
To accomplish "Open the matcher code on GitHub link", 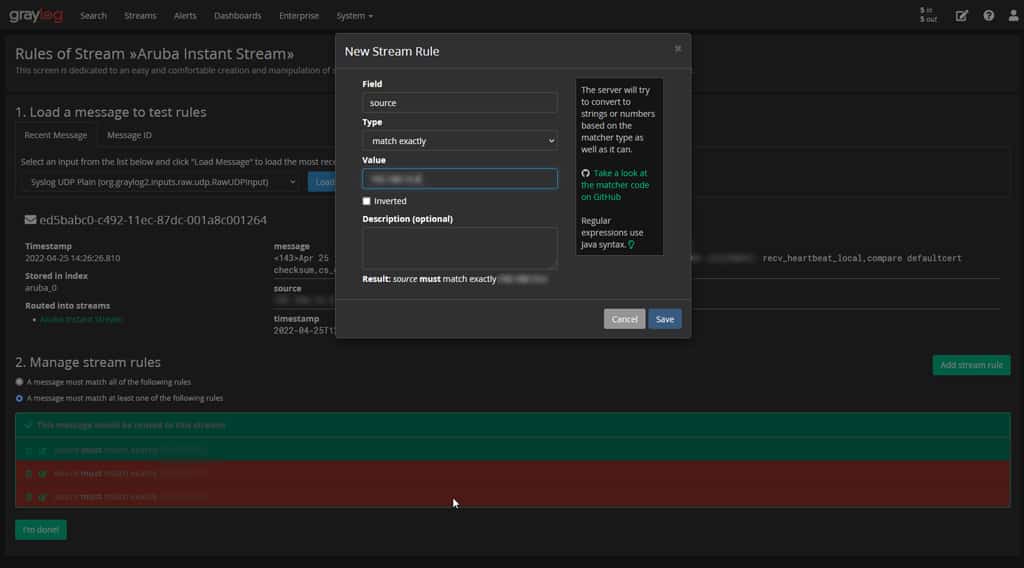I will coord(615,185).
